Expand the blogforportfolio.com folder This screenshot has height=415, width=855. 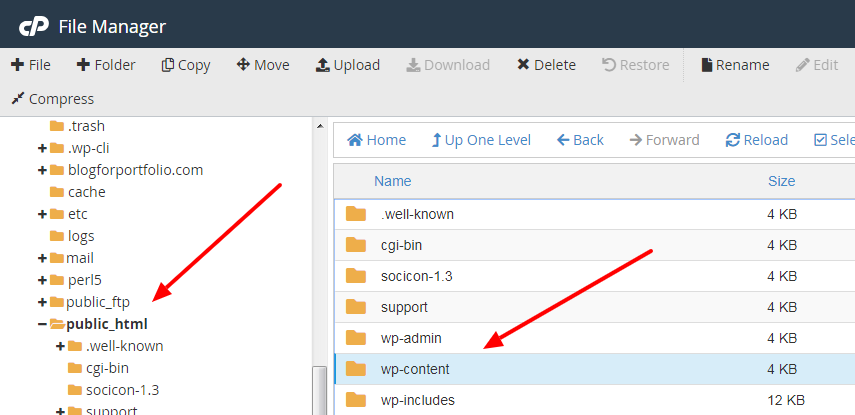tap(42, 170)
